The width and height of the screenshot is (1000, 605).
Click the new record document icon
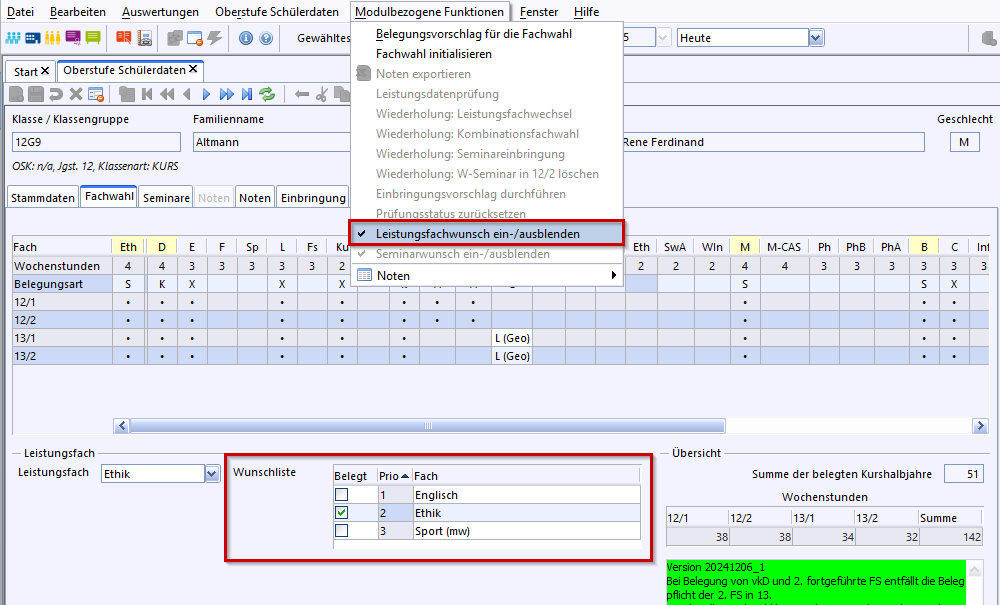(x=17, y=94)
